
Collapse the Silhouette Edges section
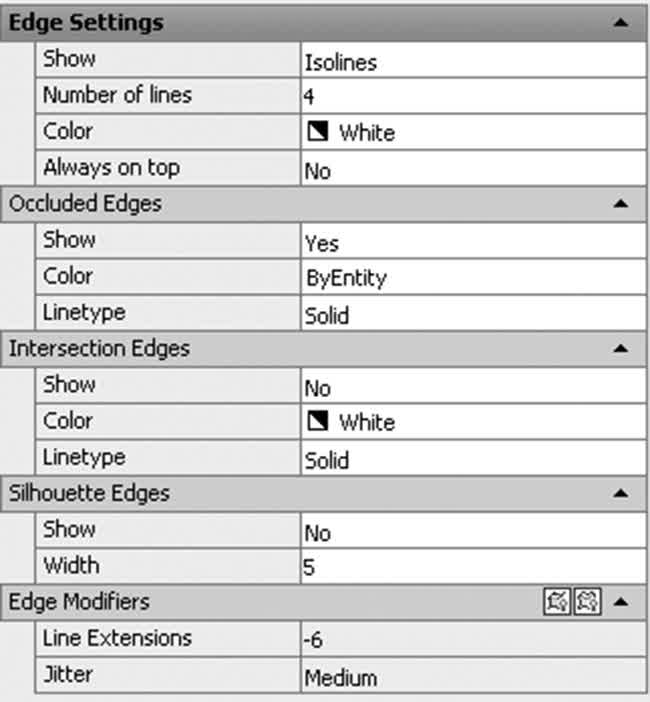click(620, 493)
